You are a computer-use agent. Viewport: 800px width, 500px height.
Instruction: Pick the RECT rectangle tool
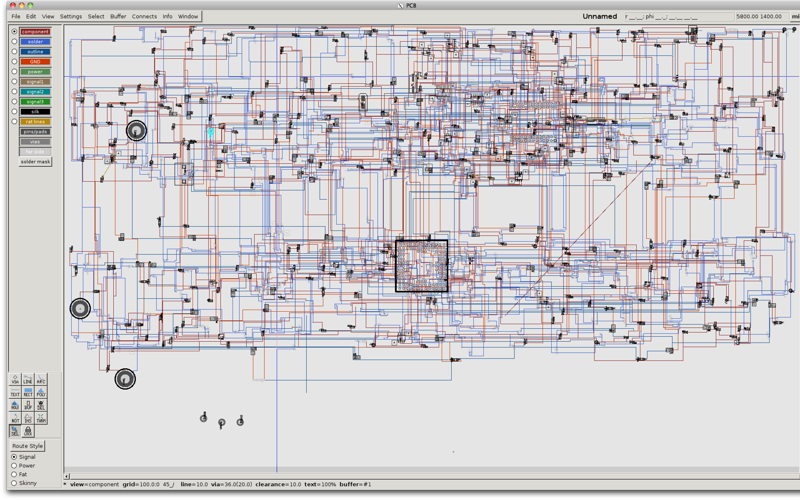click(x=28, y=393)
